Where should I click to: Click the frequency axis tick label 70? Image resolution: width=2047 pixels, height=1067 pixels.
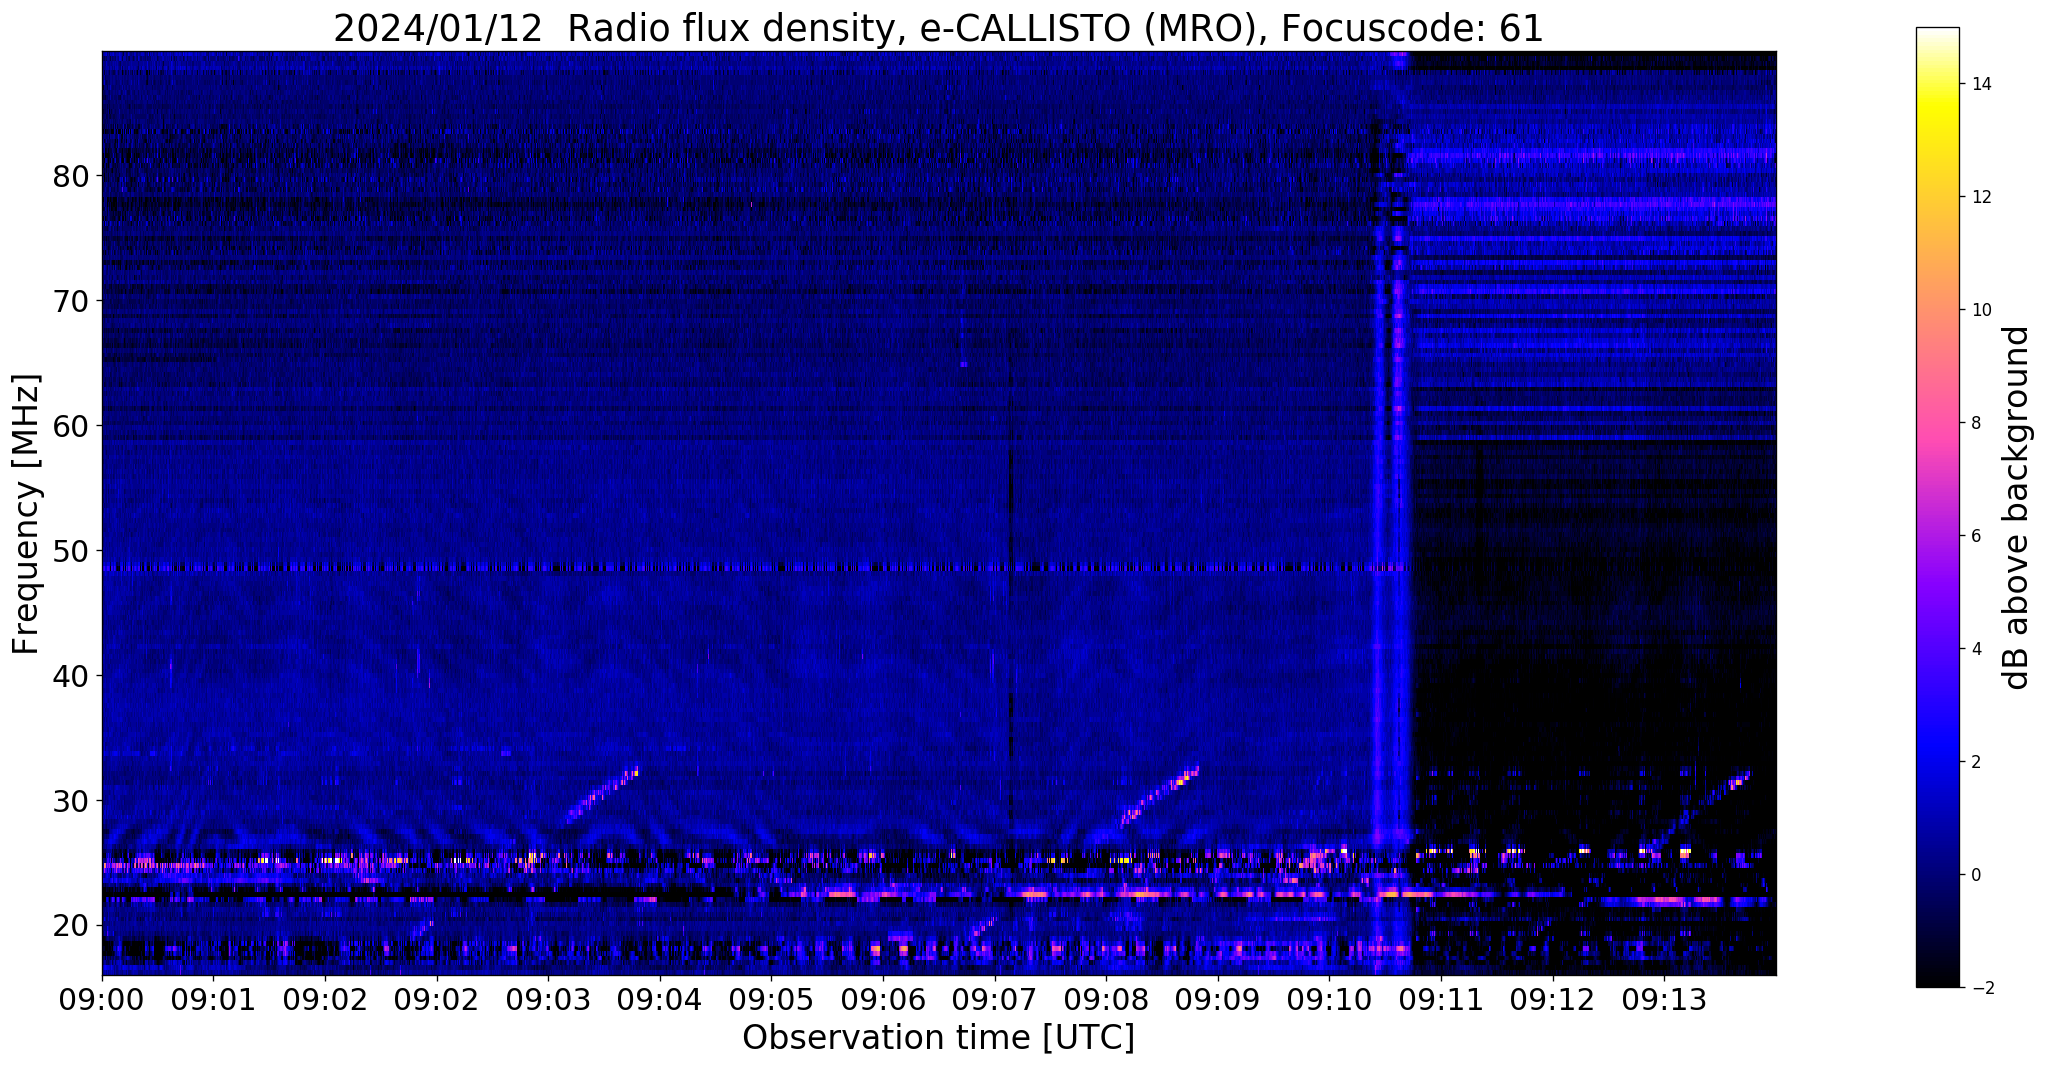point(71,301)
